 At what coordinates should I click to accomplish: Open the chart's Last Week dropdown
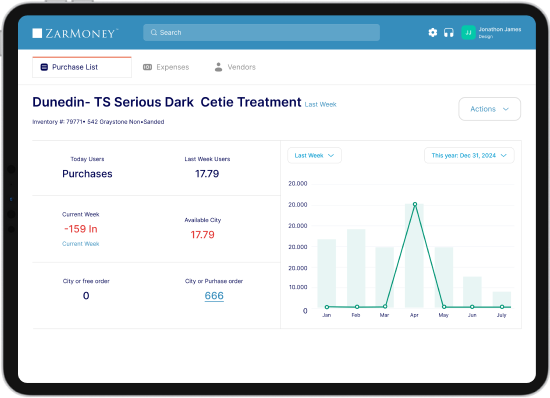[314, 155]
